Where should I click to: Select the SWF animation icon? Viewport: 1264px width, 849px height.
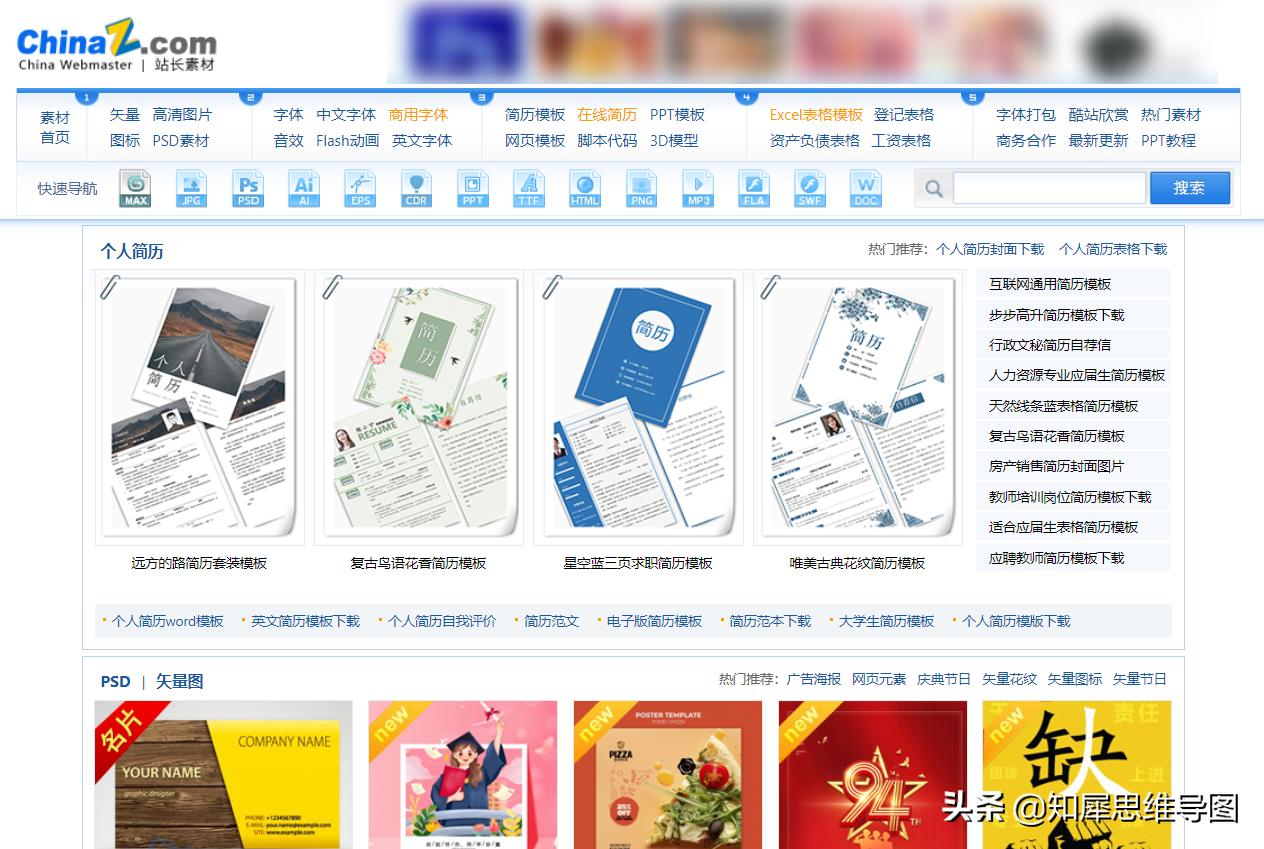[809, 188]
